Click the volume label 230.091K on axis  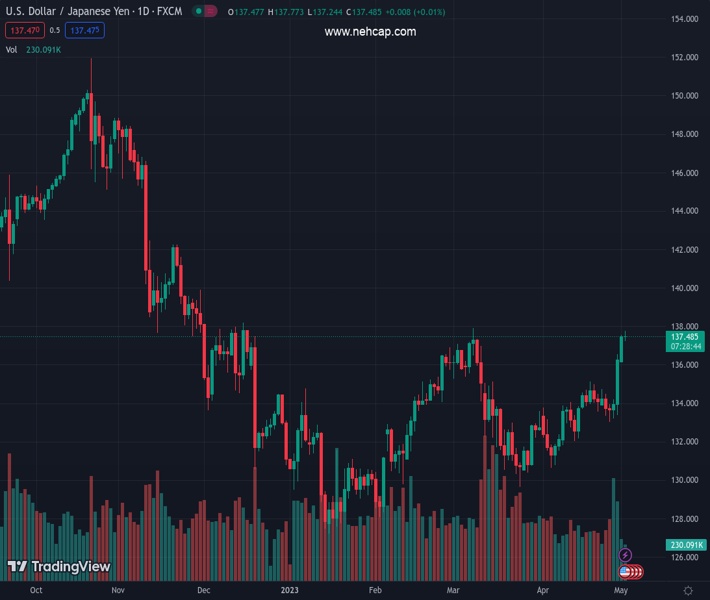(x=685, y=544)
